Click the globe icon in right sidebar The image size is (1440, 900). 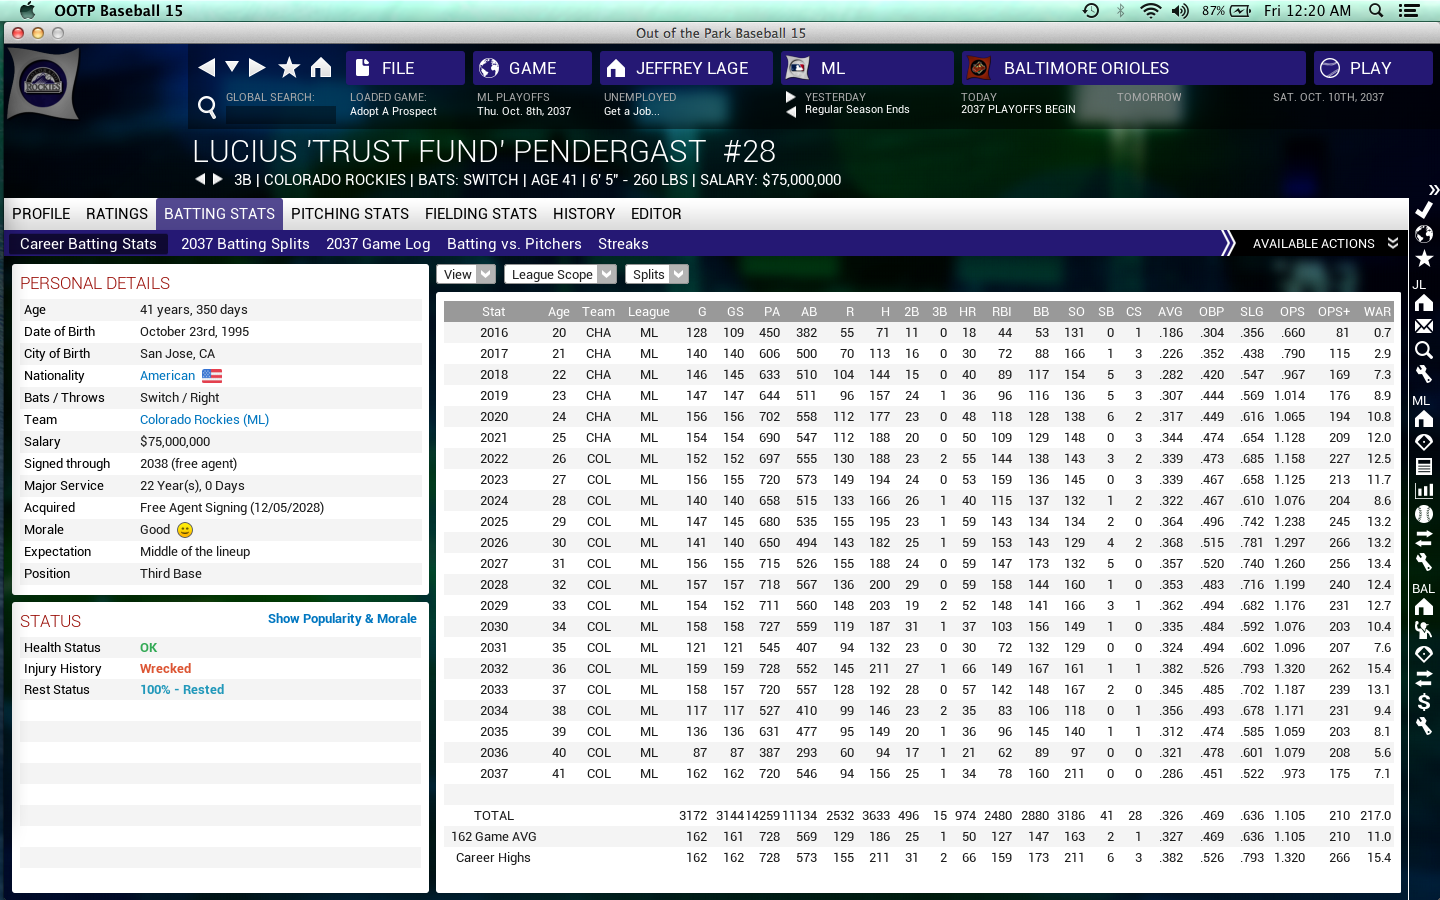click(1424, 234)
